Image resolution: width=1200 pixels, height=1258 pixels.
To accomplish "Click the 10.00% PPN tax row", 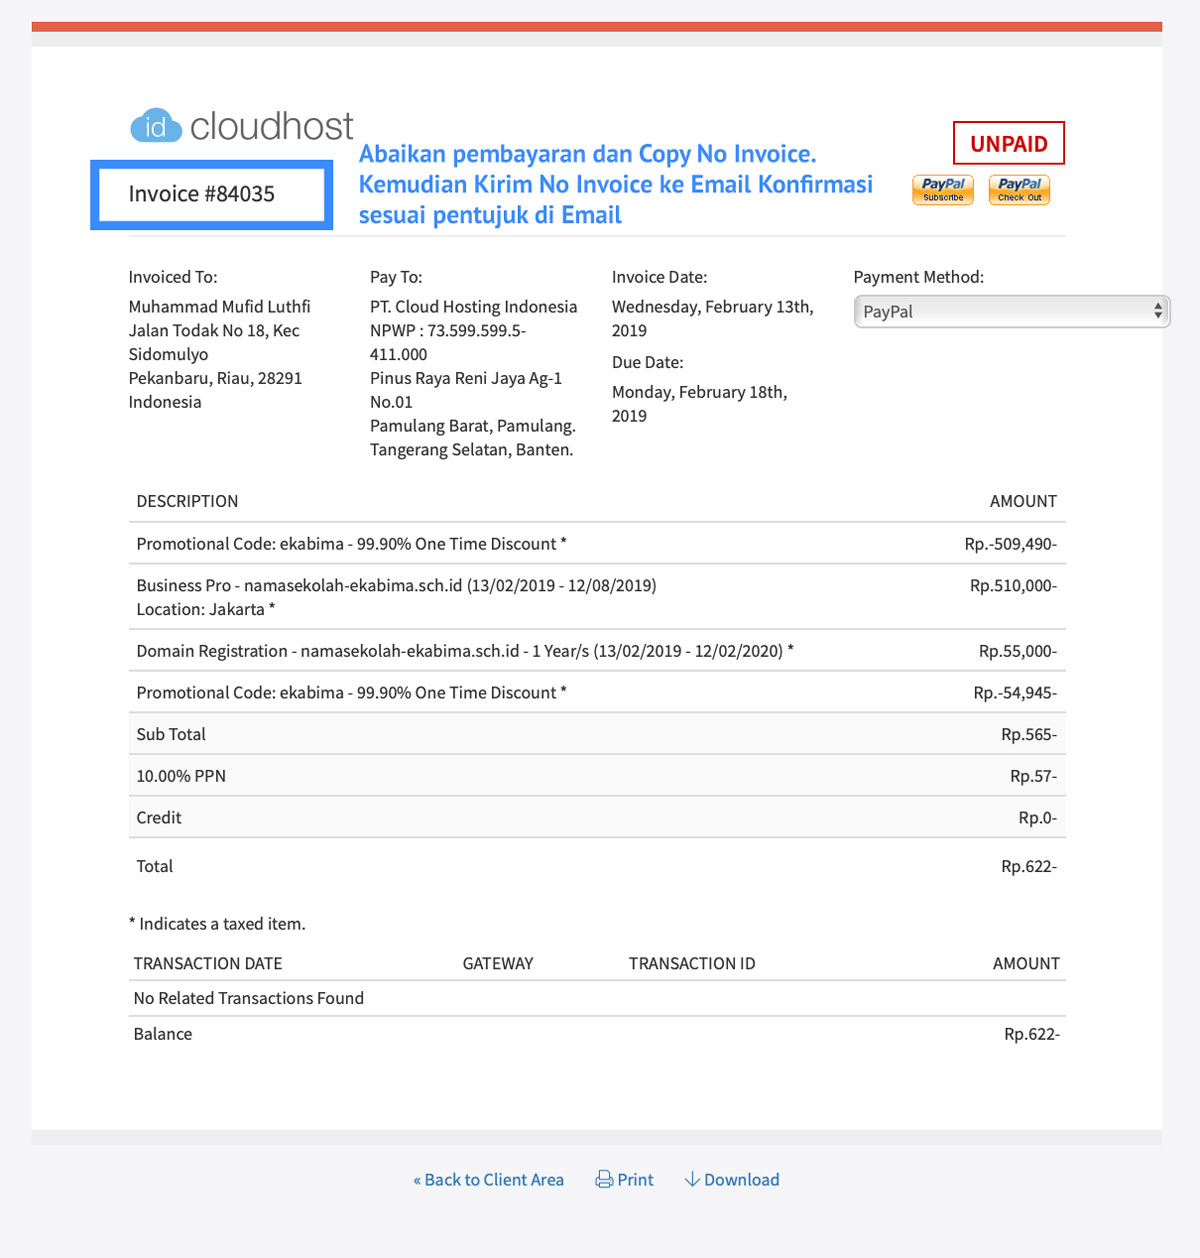I will click(x=181, y=776).
